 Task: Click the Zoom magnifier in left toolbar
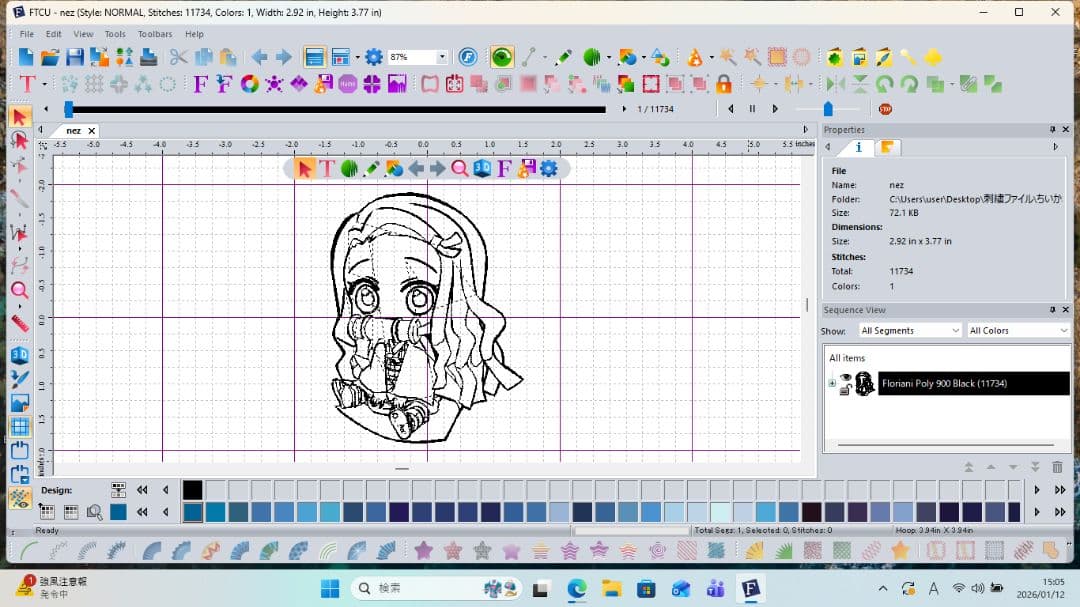(x=19, y=291)
